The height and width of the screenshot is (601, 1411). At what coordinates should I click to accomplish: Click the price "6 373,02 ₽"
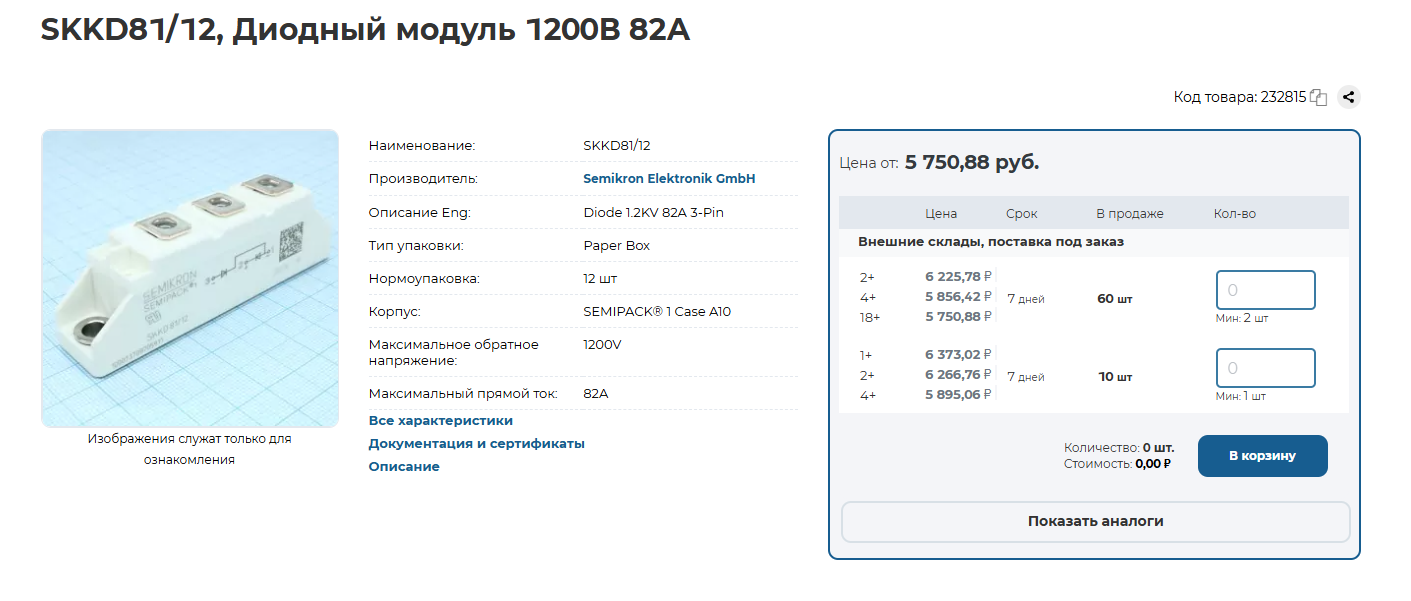point(958,355)
